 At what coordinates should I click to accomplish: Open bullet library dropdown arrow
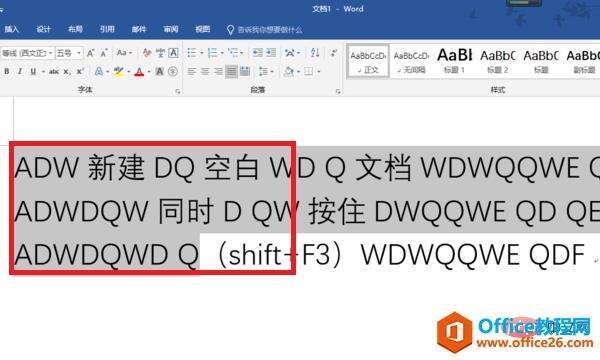[202, 53]
